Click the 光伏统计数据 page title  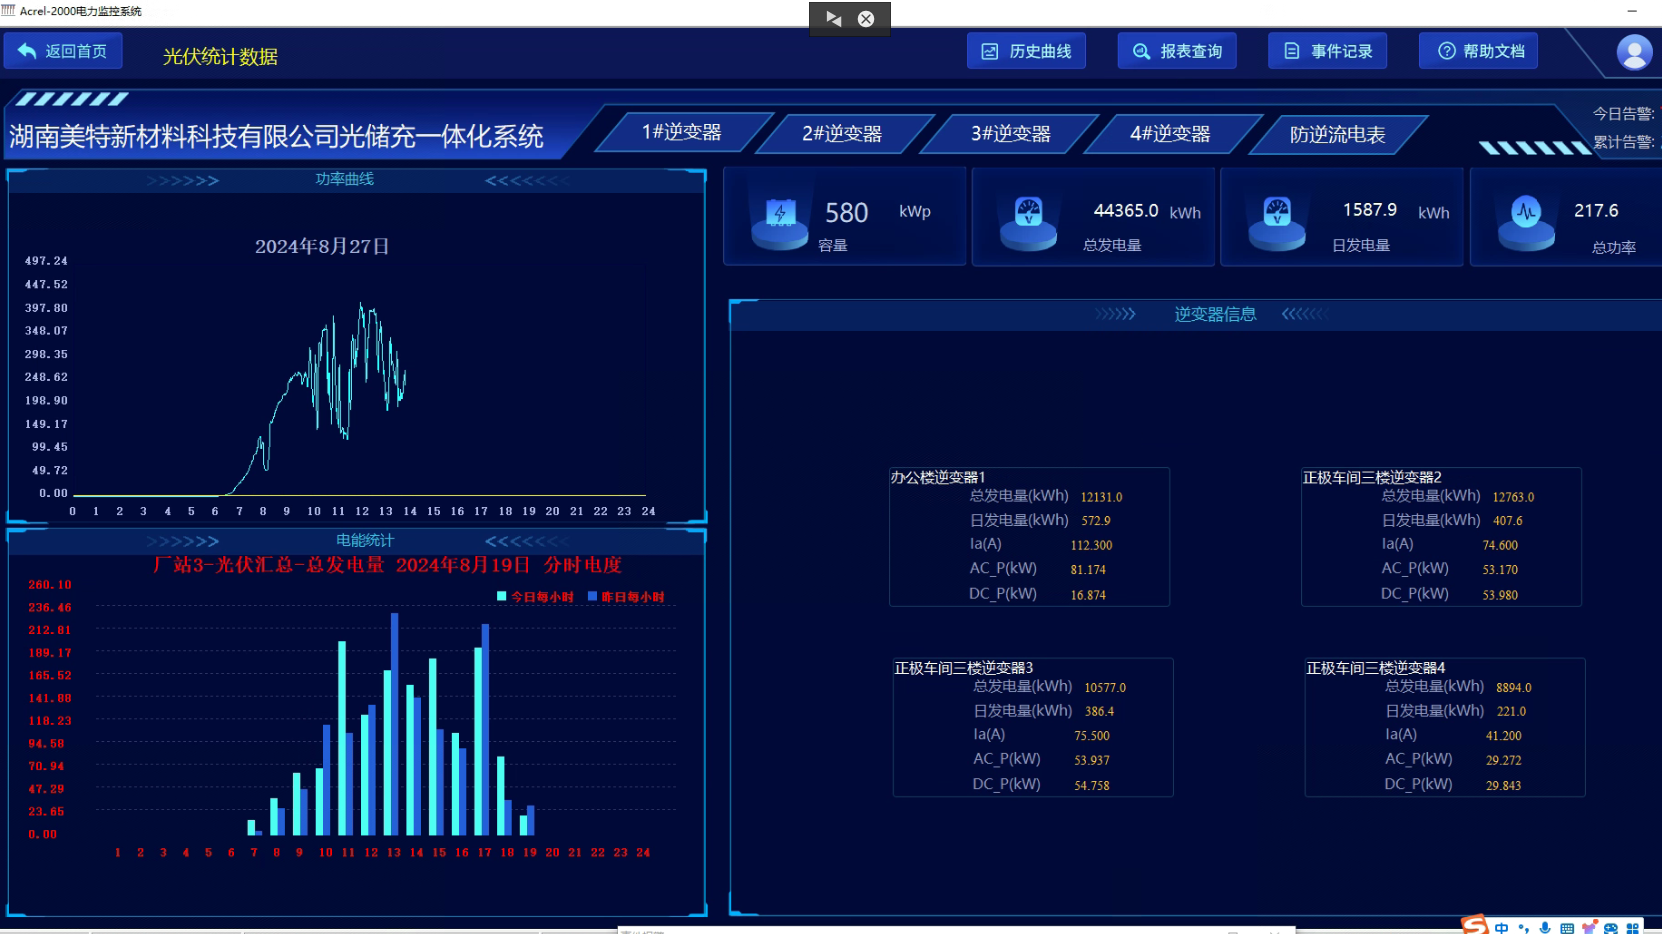pyautogui.click(x=221, y=57)
